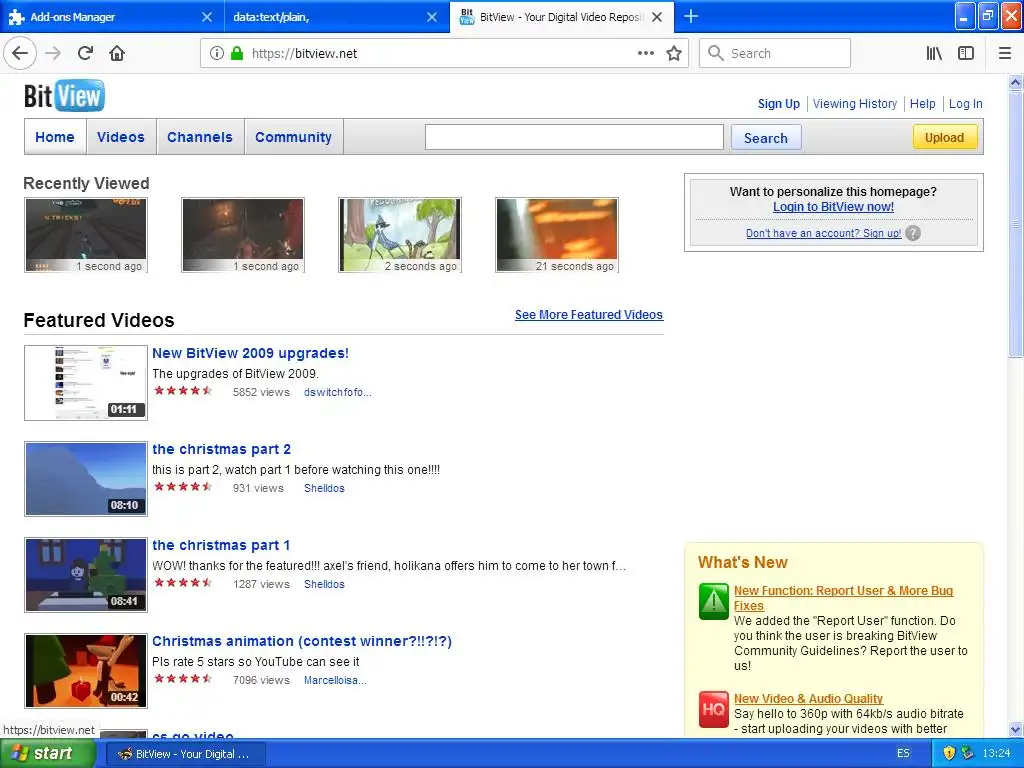
Task: Open the Channels navigation tab
Action: (200, 137)
